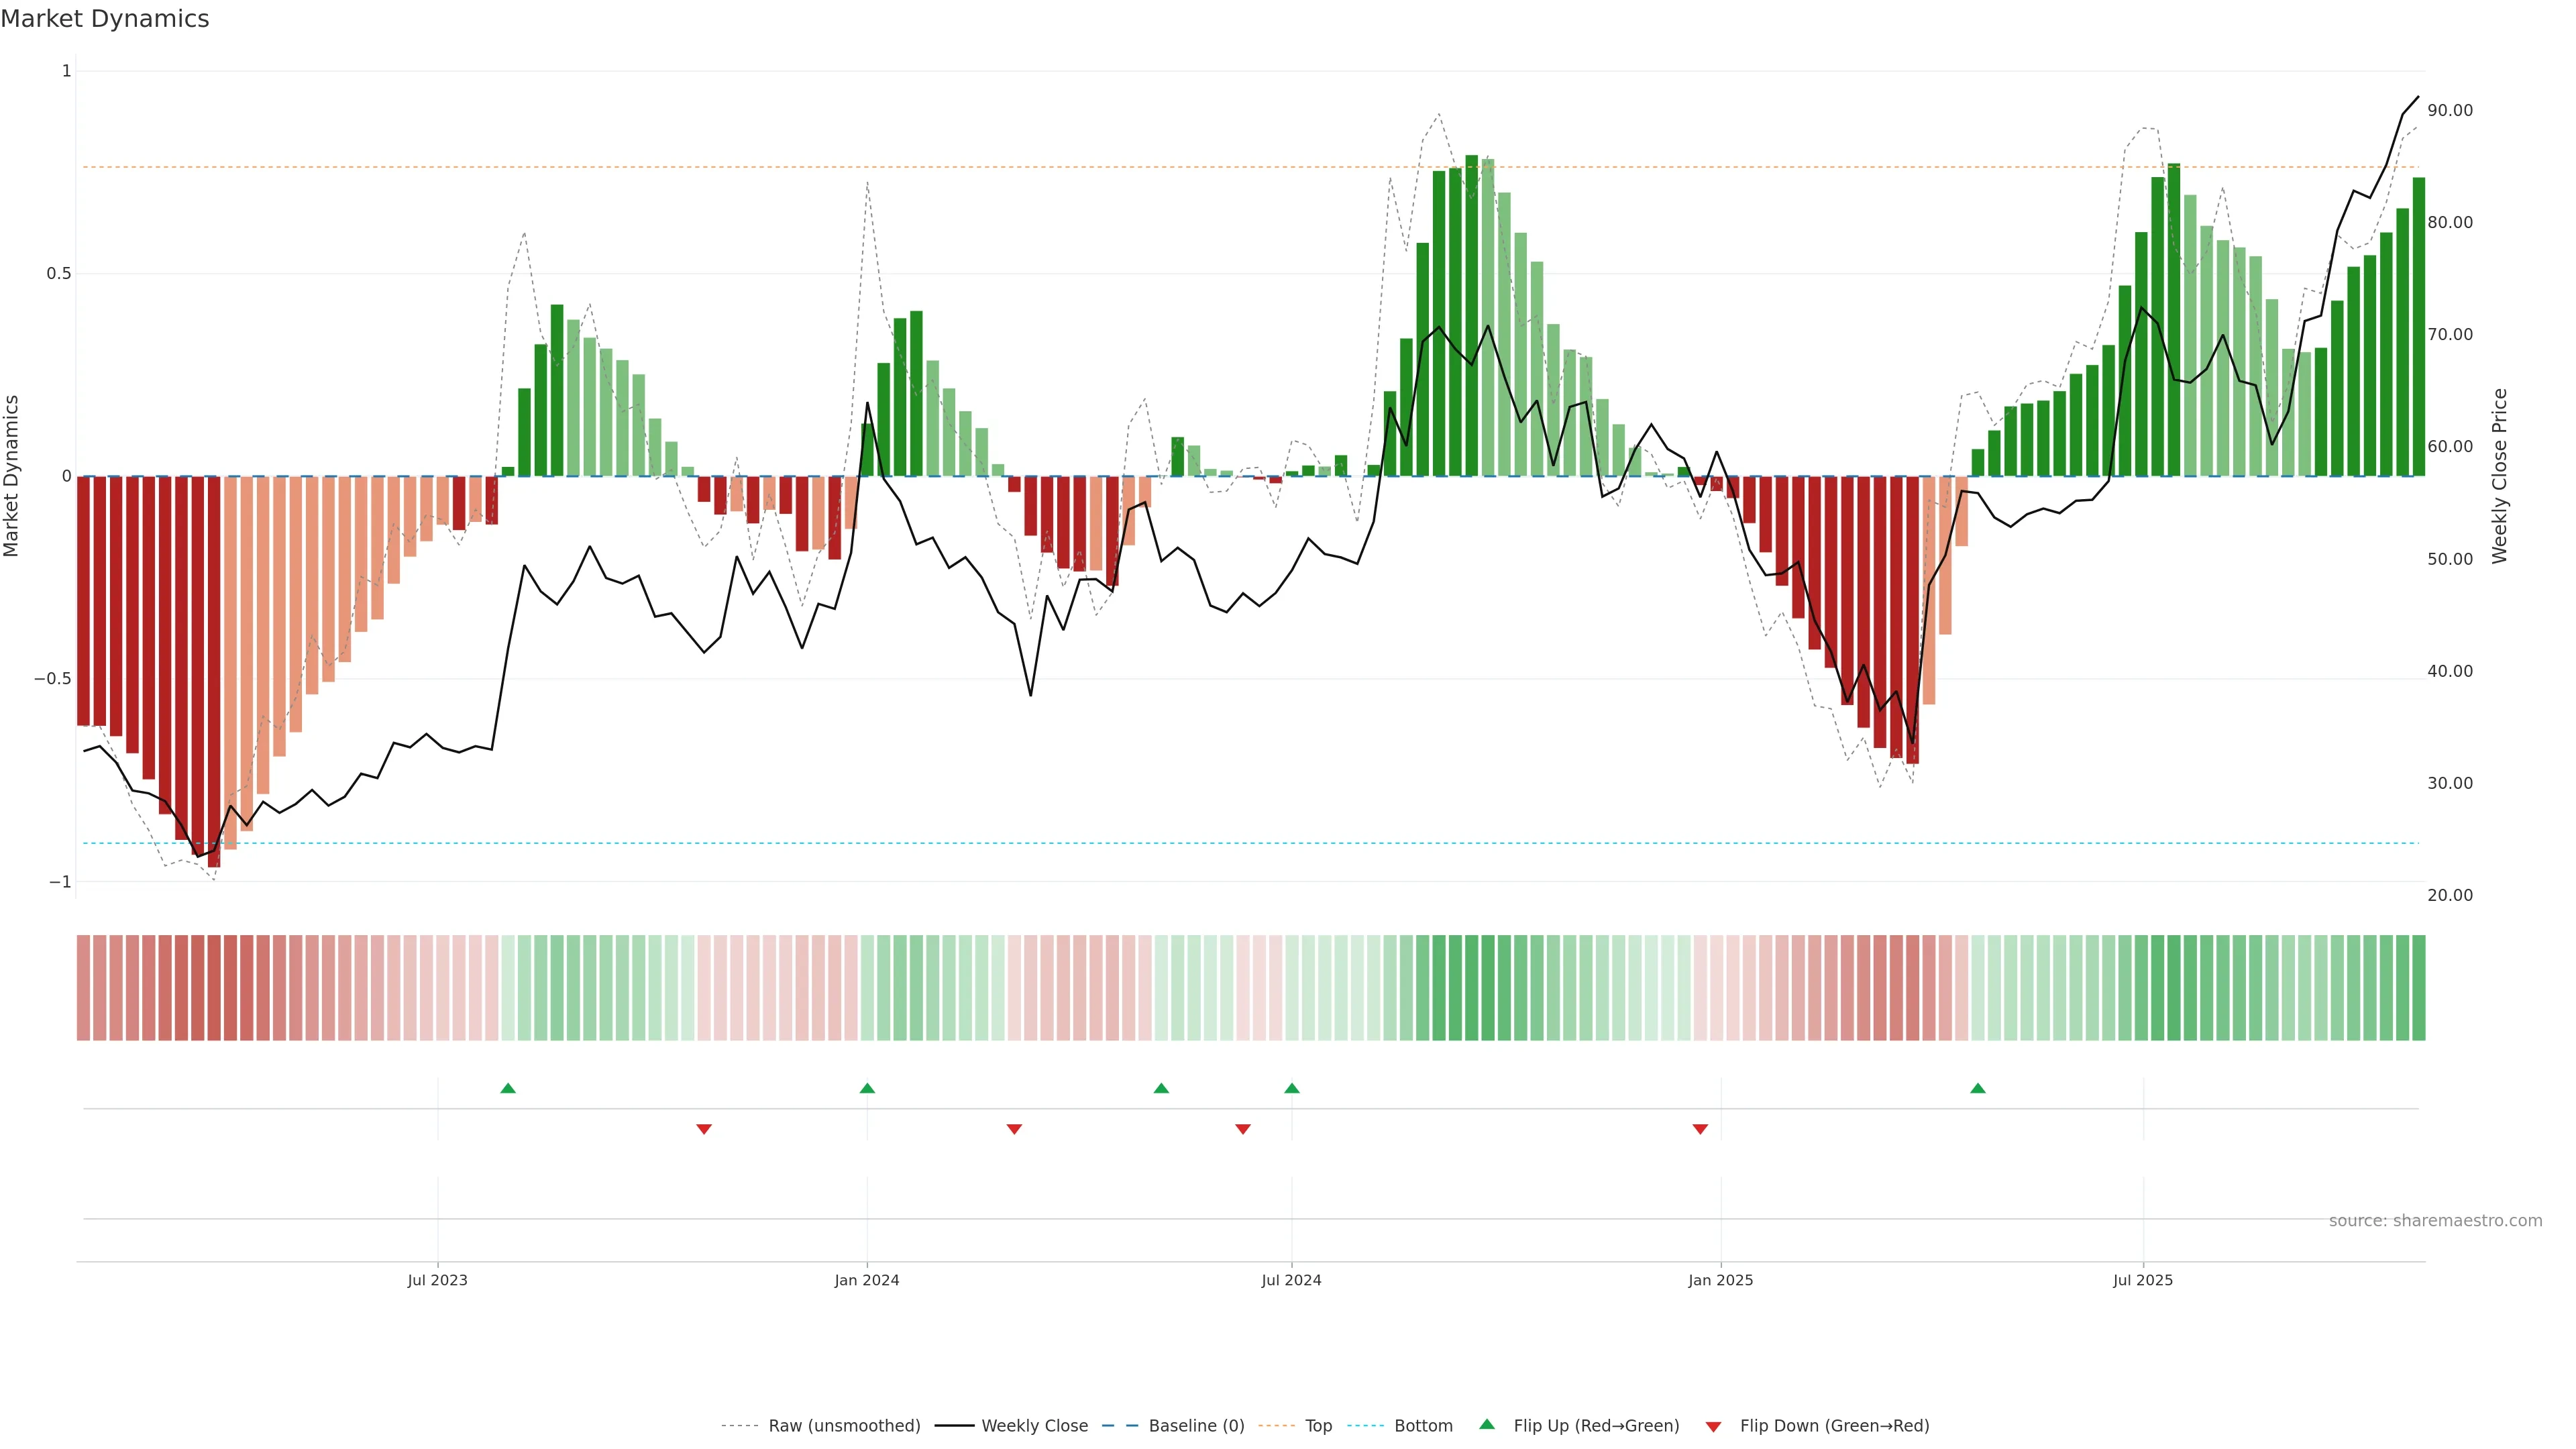Click the rightmost cell of the heatmap strip
Image resolution: width=2576 pixels, height=1449 pixels.
(x=2418, y=988)
